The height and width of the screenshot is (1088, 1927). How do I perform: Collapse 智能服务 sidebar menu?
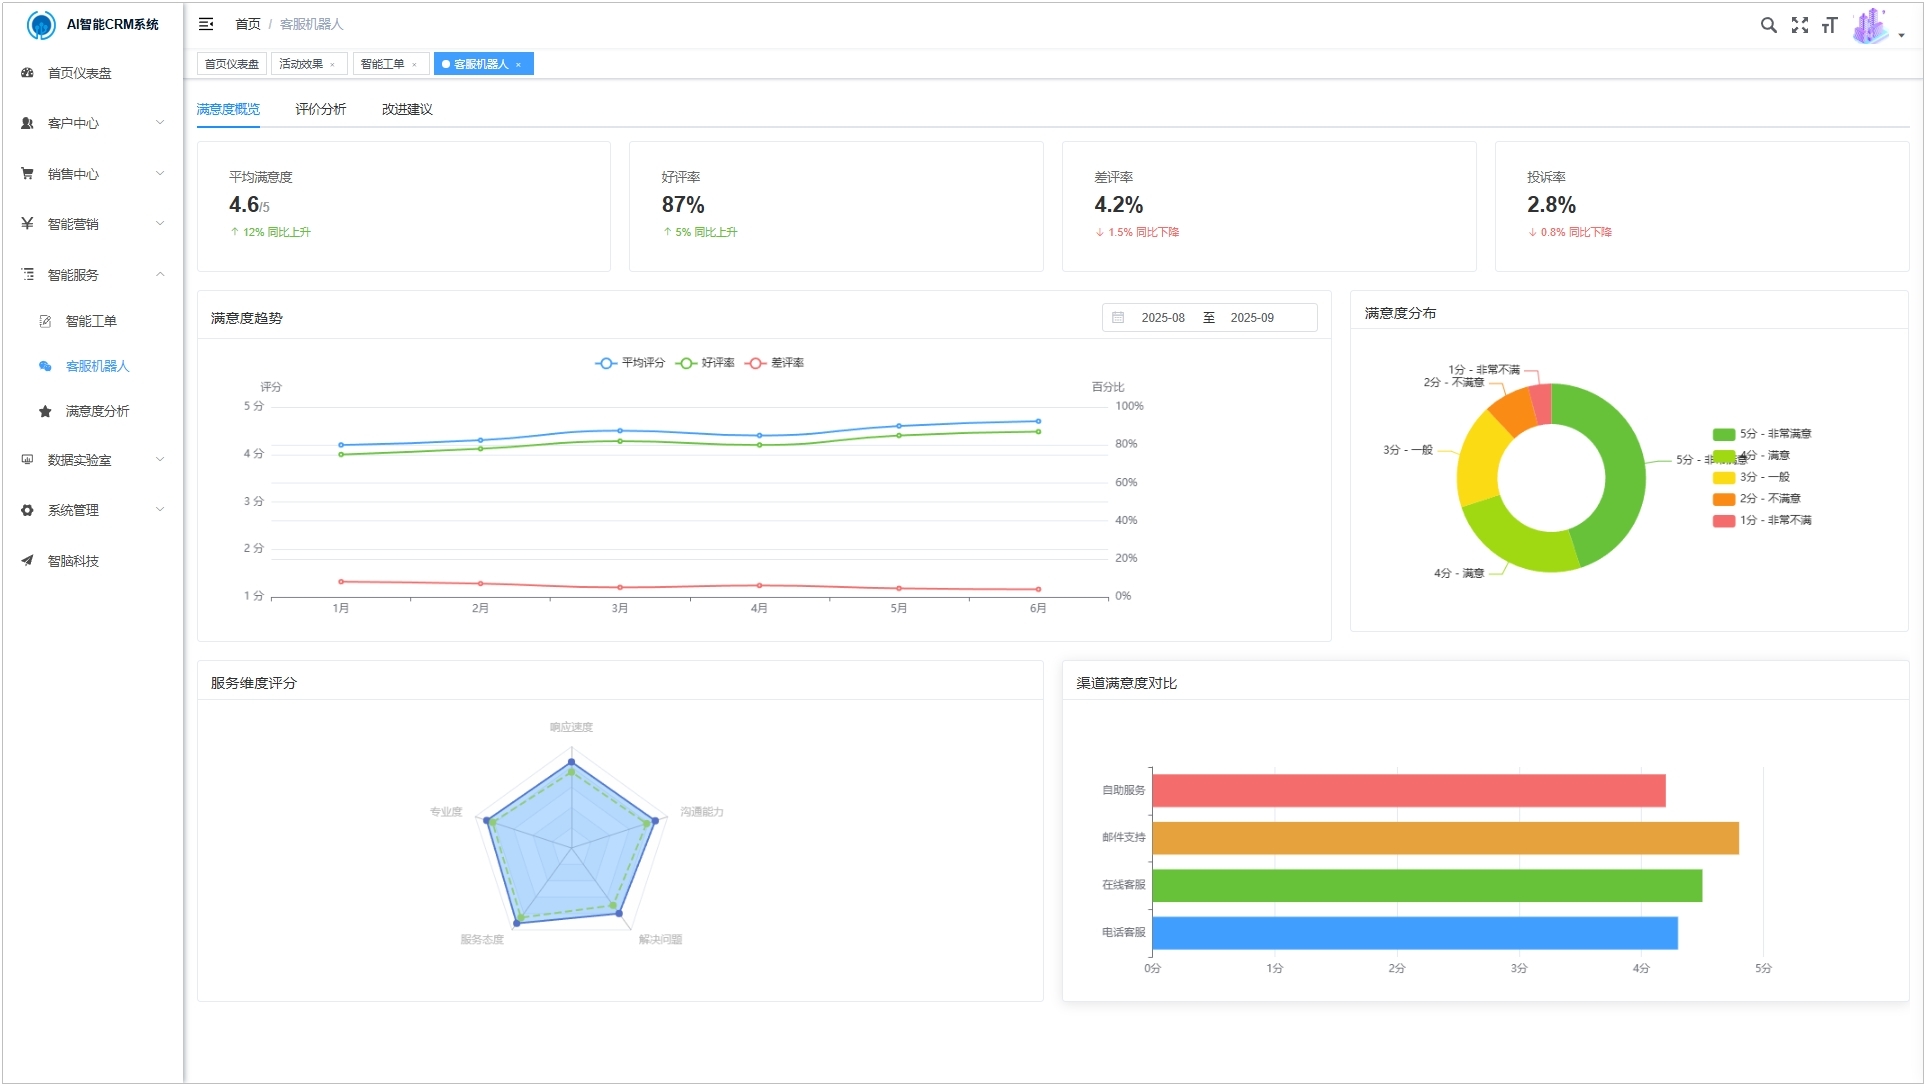[x=92, y=275]
